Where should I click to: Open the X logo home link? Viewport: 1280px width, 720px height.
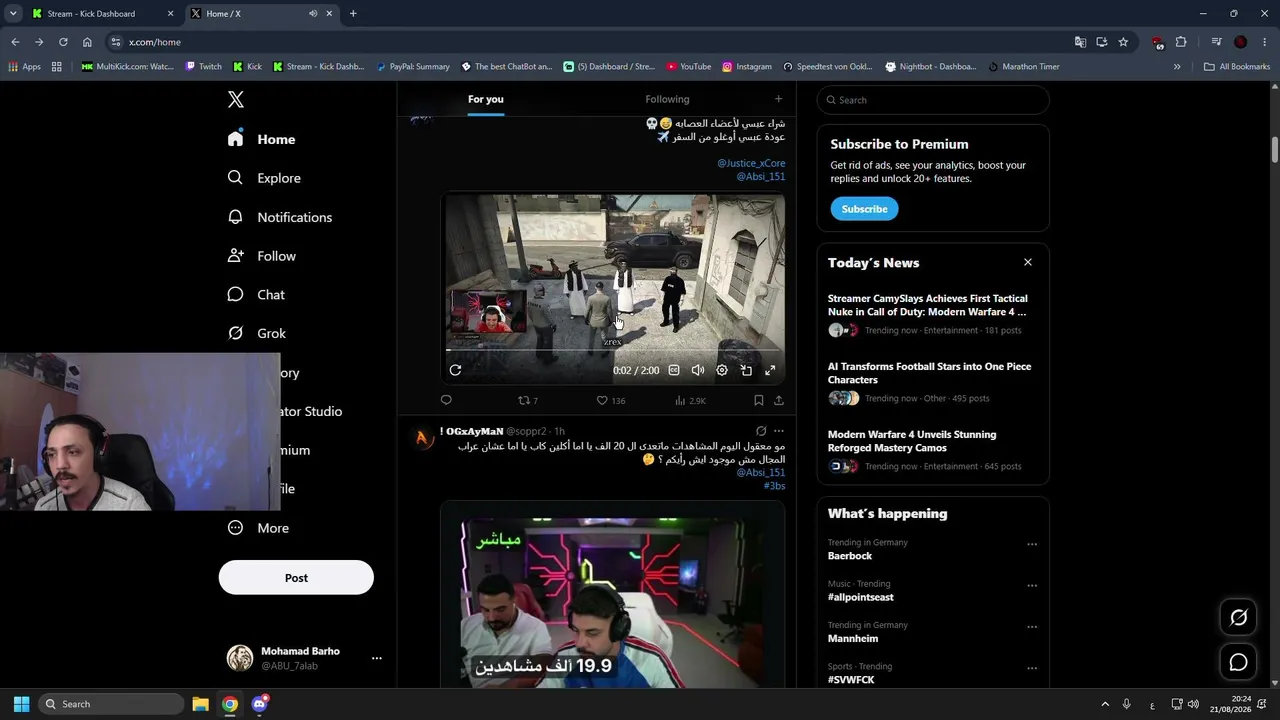click(236, 99)
